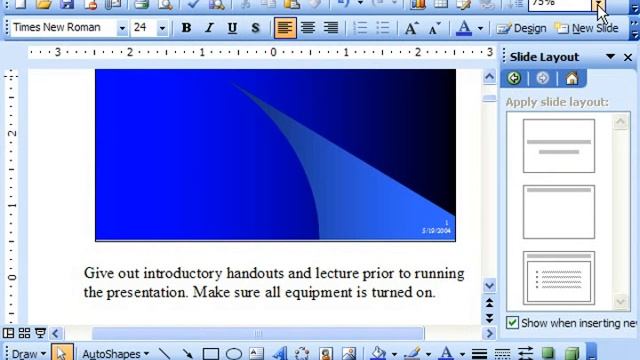The image size is (640, 360).
Task: Center-align the notes text
Action: (x=308, y=28)
